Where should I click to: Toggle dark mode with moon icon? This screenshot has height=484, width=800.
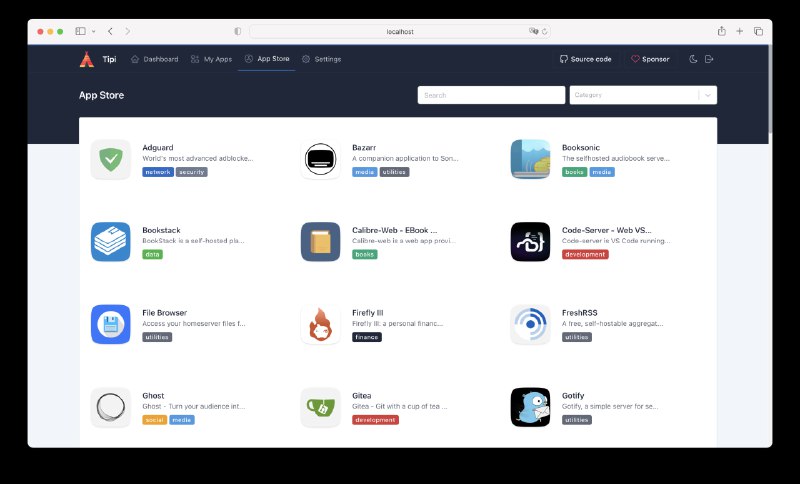pyautogui.click(x=694, y=59)
